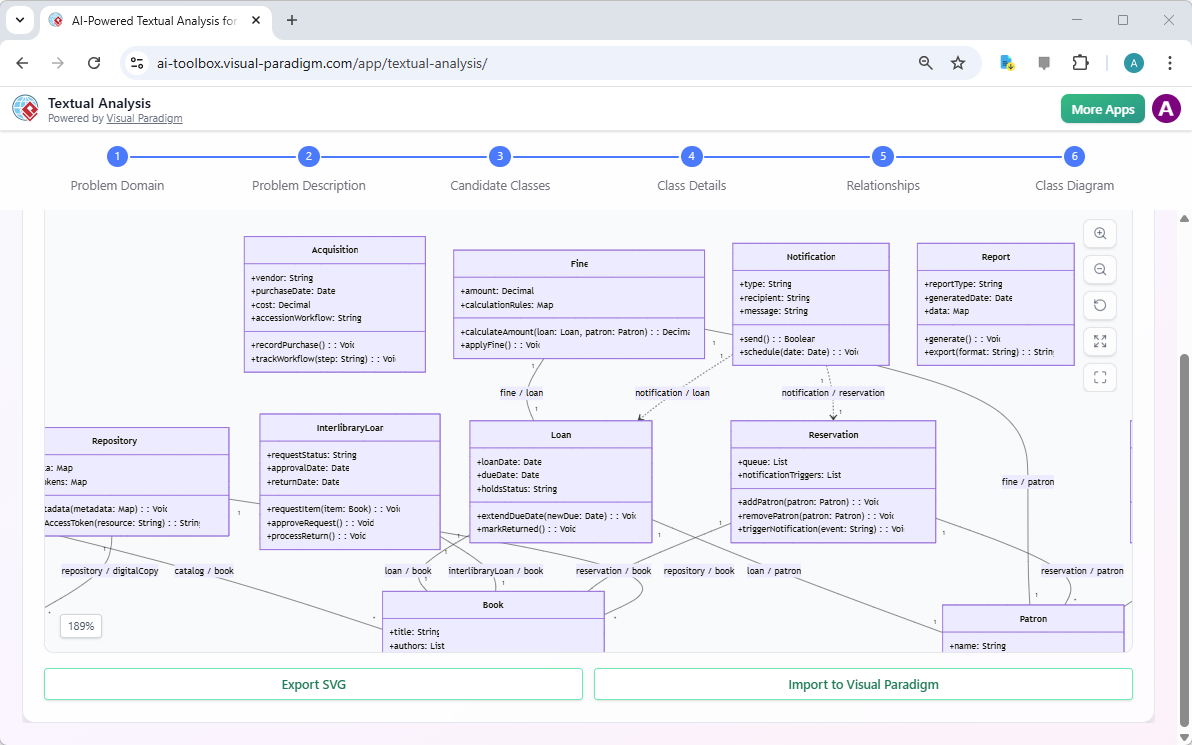Reset the diagram view
Screen dimensions: 1192x745
(1100, 305)
